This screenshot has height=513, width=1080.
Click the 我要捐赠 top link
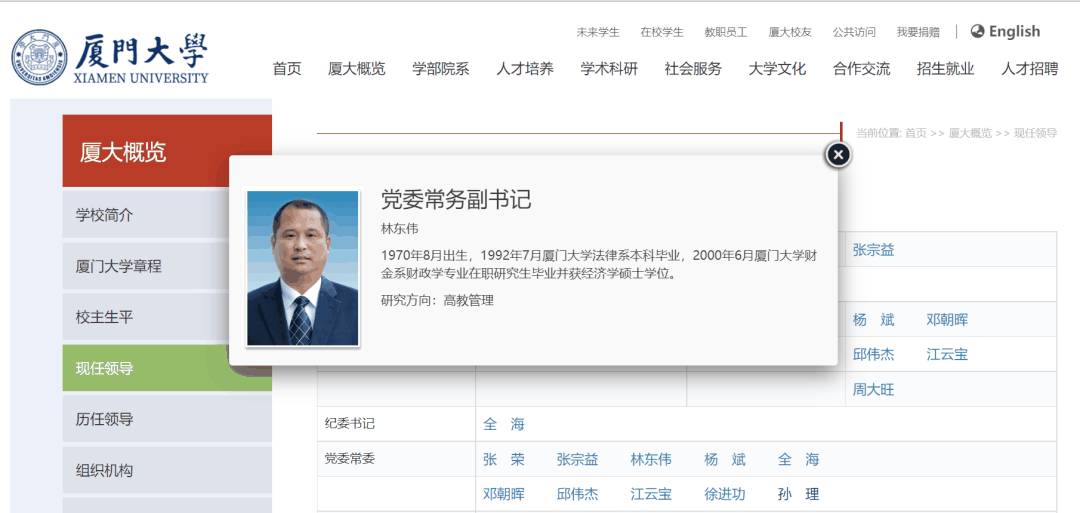[918, 32]
